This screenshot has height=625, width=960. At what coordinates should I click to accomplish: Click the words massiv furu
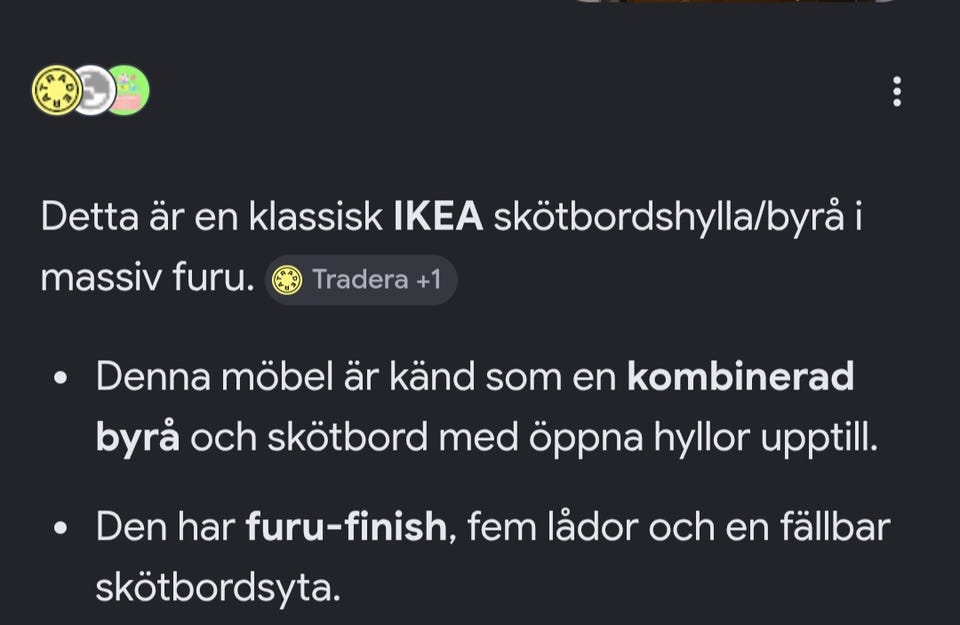coord(147,277)
